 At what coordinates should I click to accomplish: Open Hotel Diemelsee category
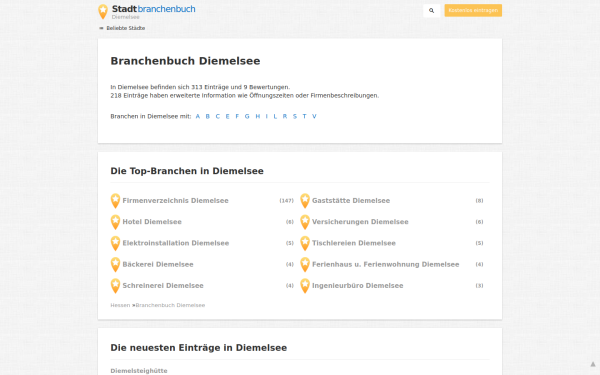pyautogui.click(x=152, y=222)
